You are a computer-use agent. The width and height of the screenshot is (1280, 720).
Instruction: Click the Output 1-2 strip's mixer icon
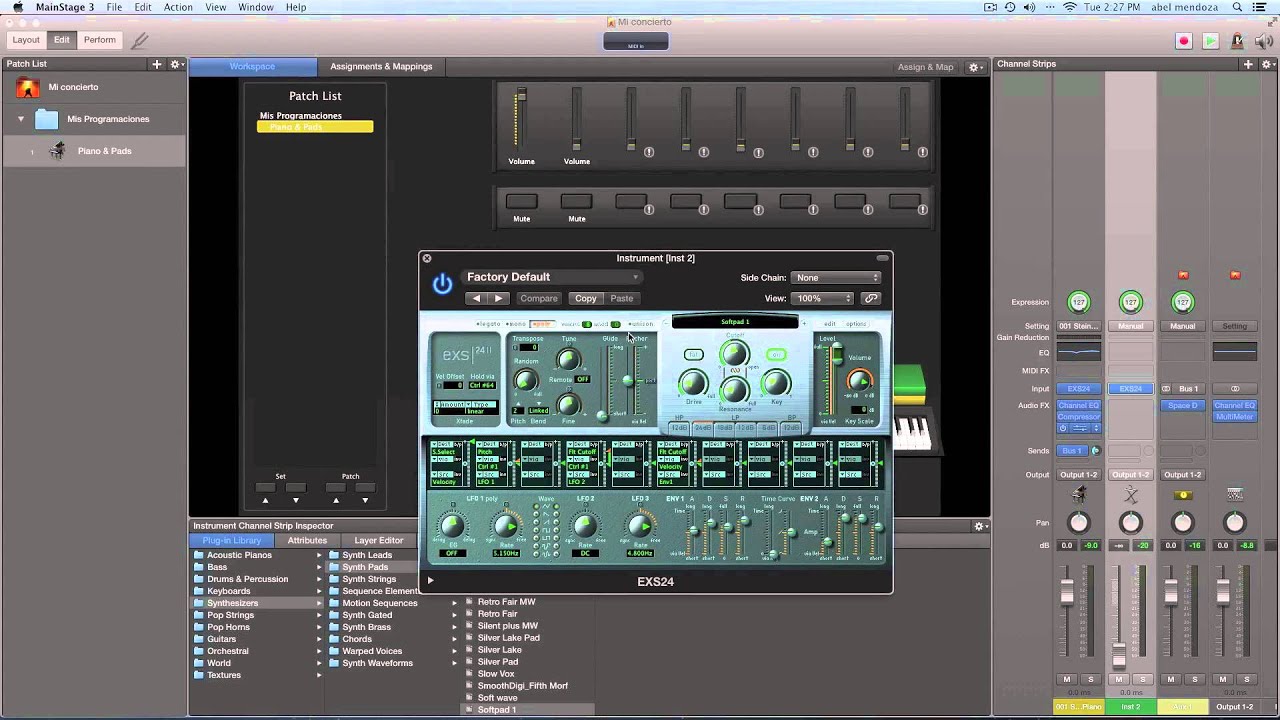pos(1235,495)
